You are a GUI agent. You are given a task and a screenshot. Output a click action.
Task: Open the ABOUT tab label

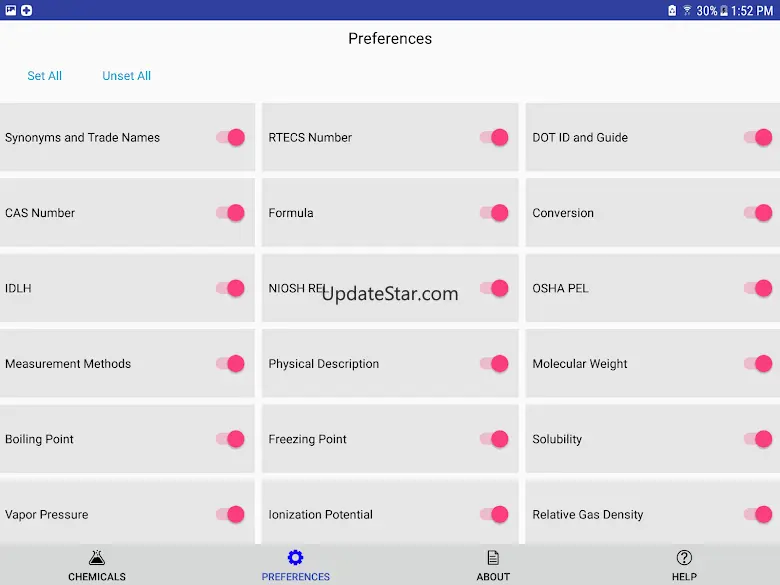[493, 577]
